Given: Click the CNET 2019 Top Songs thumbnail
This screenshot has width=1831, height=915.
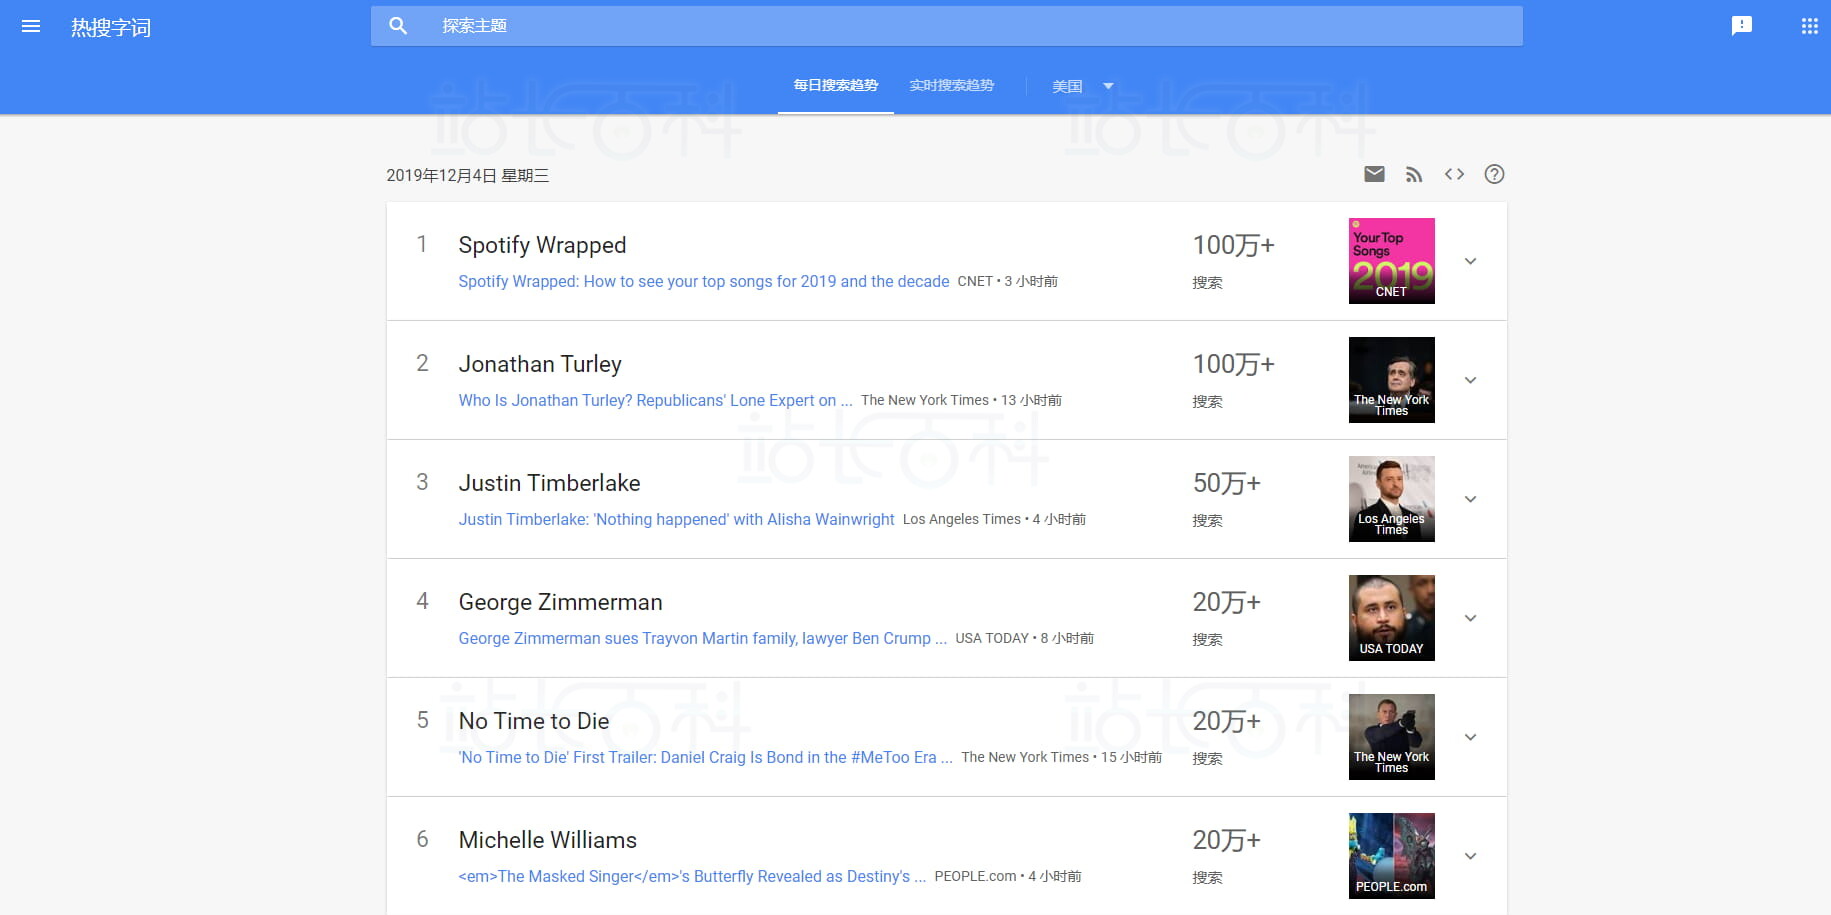Looking at the screenshot, I should click(1391, 261).
